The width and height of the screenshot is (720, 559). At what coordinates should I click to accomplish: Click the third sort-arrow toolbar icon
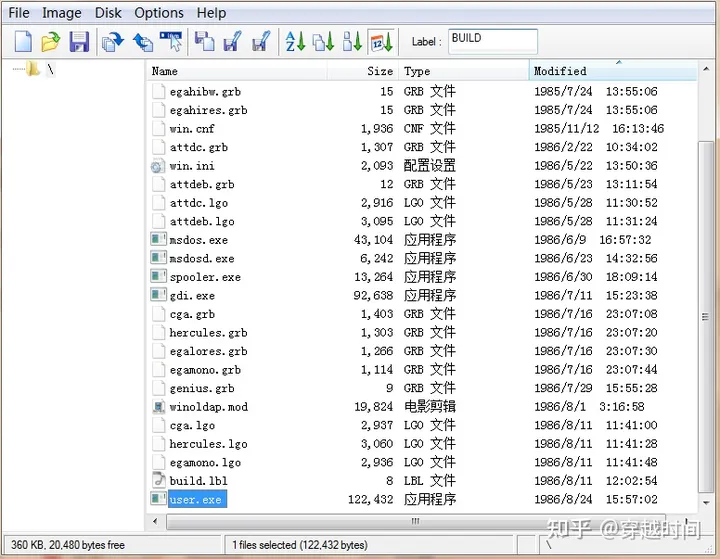[x=352, y=41]
